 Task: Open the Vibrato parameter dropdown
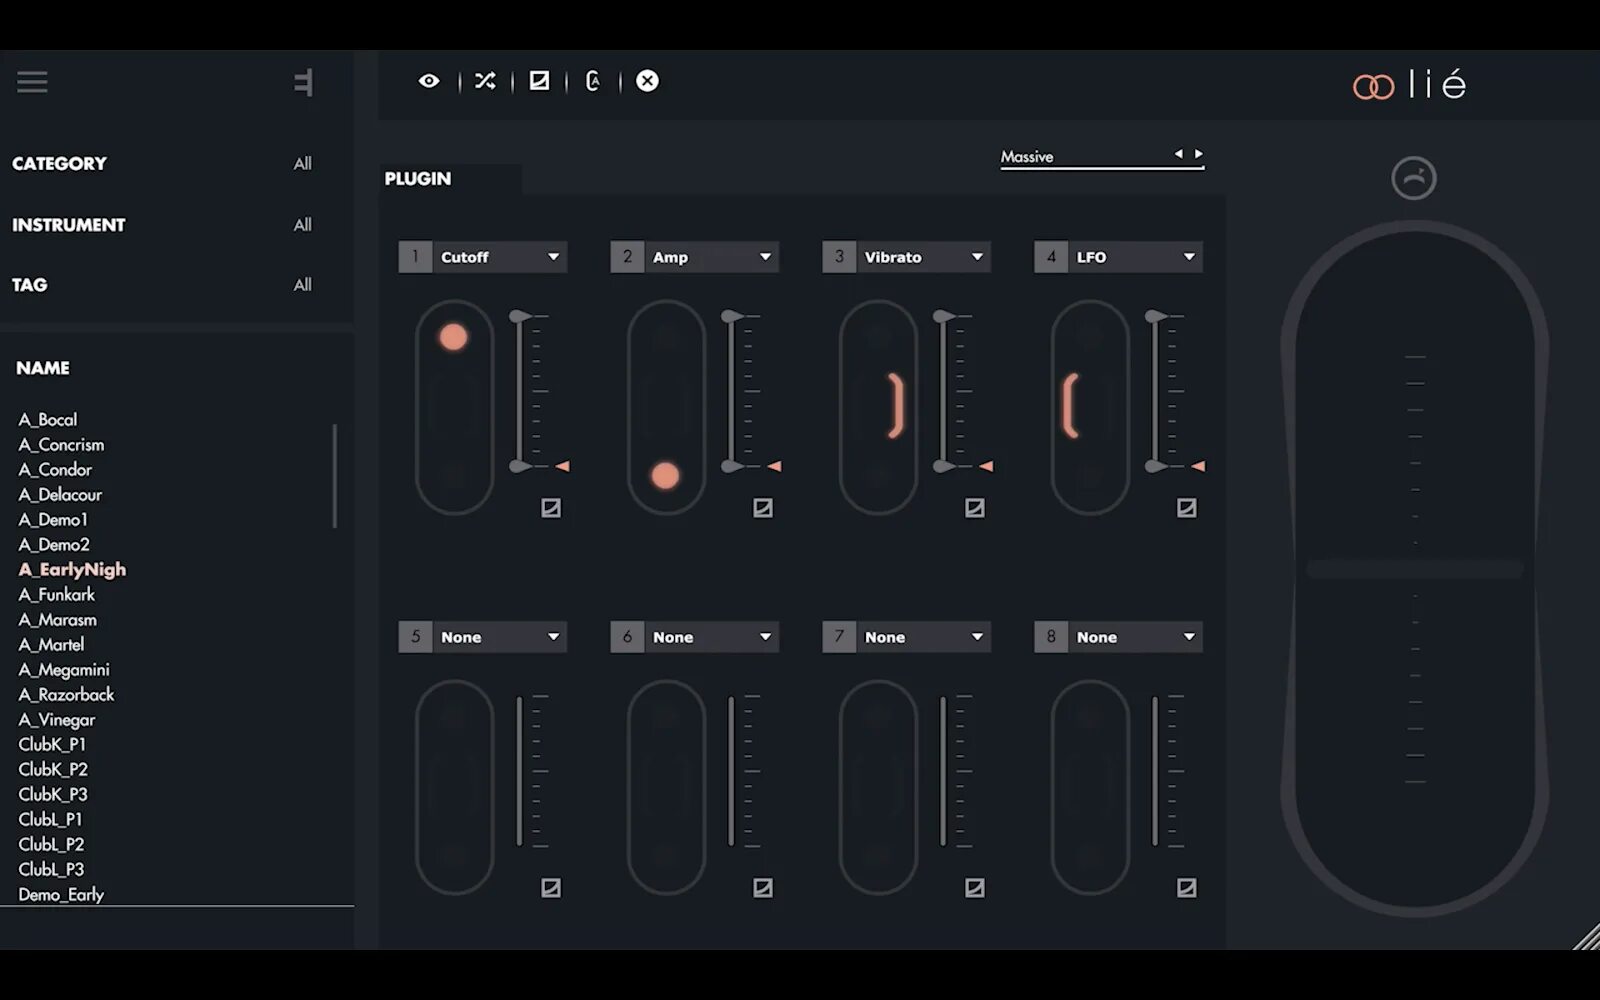point(907,257)
